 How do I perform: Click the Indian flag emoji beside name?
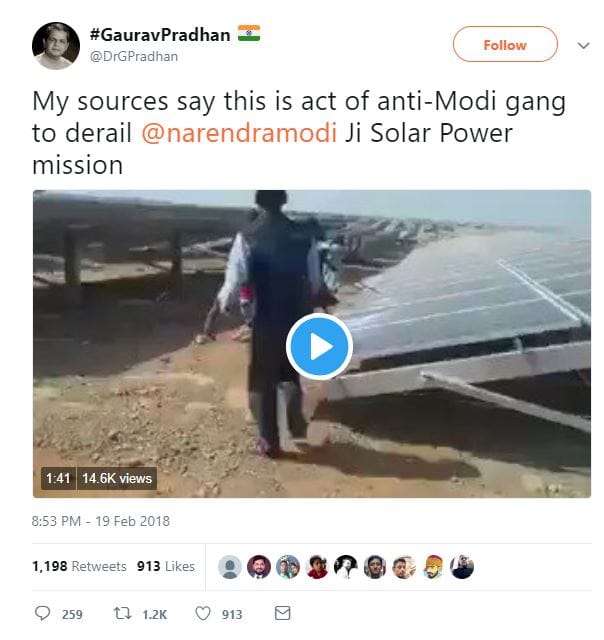(249, 34)
